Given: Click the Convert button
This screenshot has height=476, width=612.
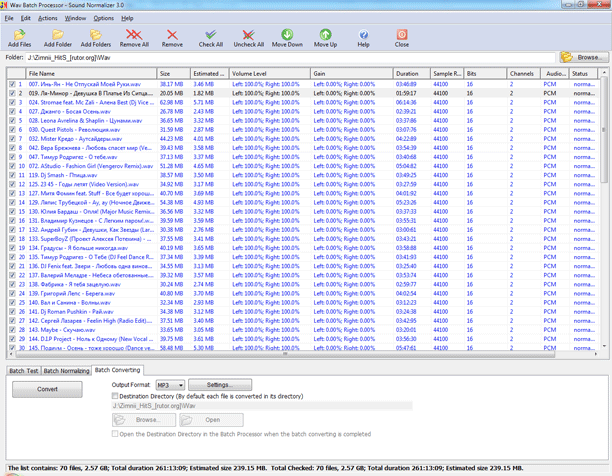Looking at the screenshot, I should pos(47,389).
